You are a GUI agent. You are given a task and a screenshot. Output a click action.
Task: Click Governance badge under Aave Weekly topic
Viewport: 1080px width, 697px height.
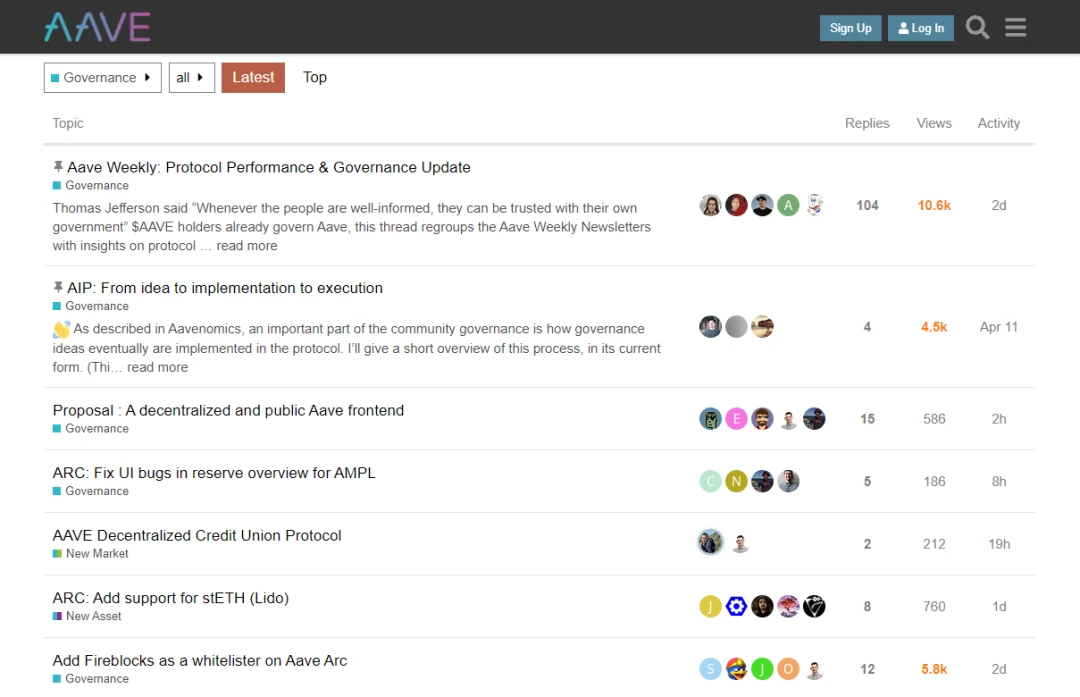click(91, 186)
